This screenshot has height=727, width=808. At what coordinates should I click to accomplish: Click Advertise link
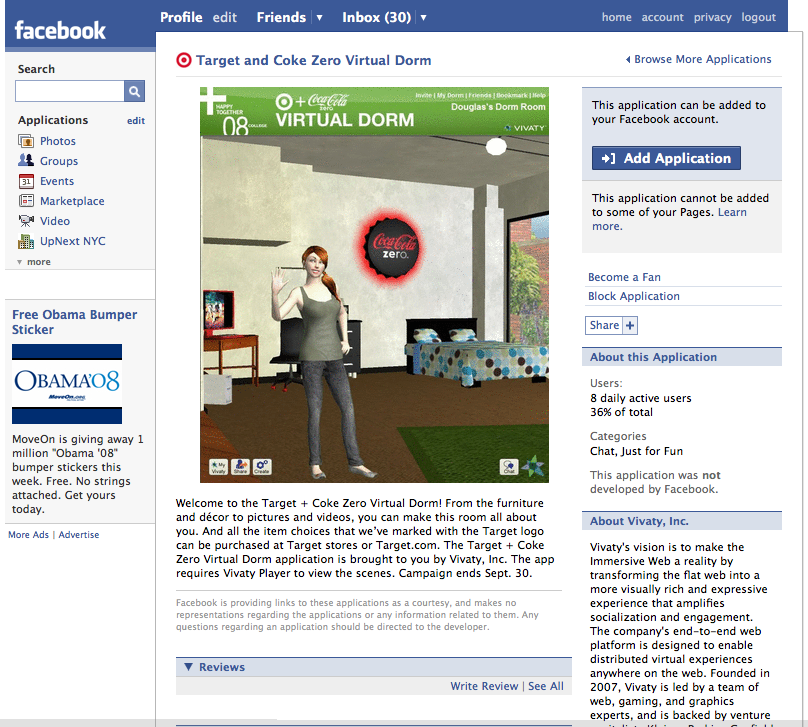point(79,535)
